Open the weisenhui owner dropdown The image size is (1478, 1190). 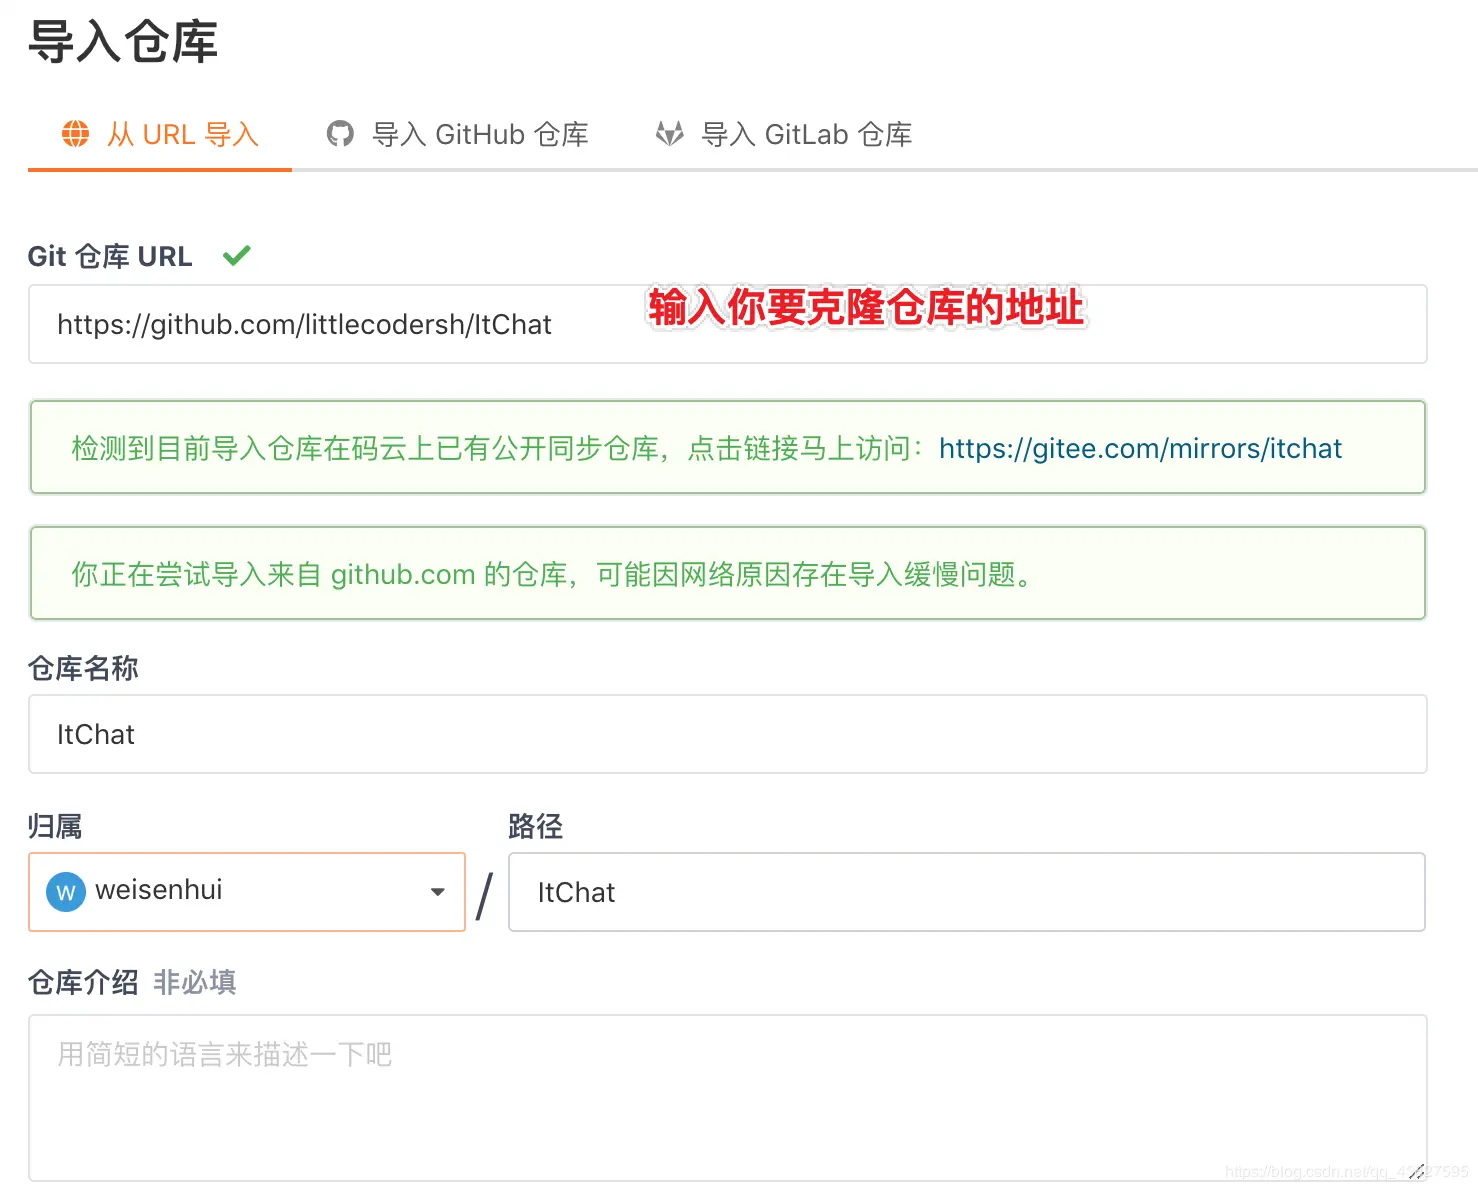pos(247,892)
